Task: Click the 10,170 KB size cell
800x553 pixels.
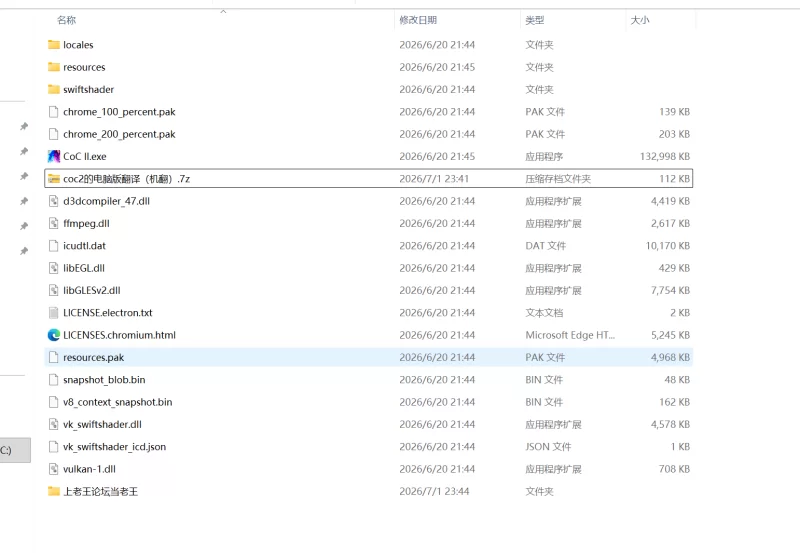Action: pos(667,246)
